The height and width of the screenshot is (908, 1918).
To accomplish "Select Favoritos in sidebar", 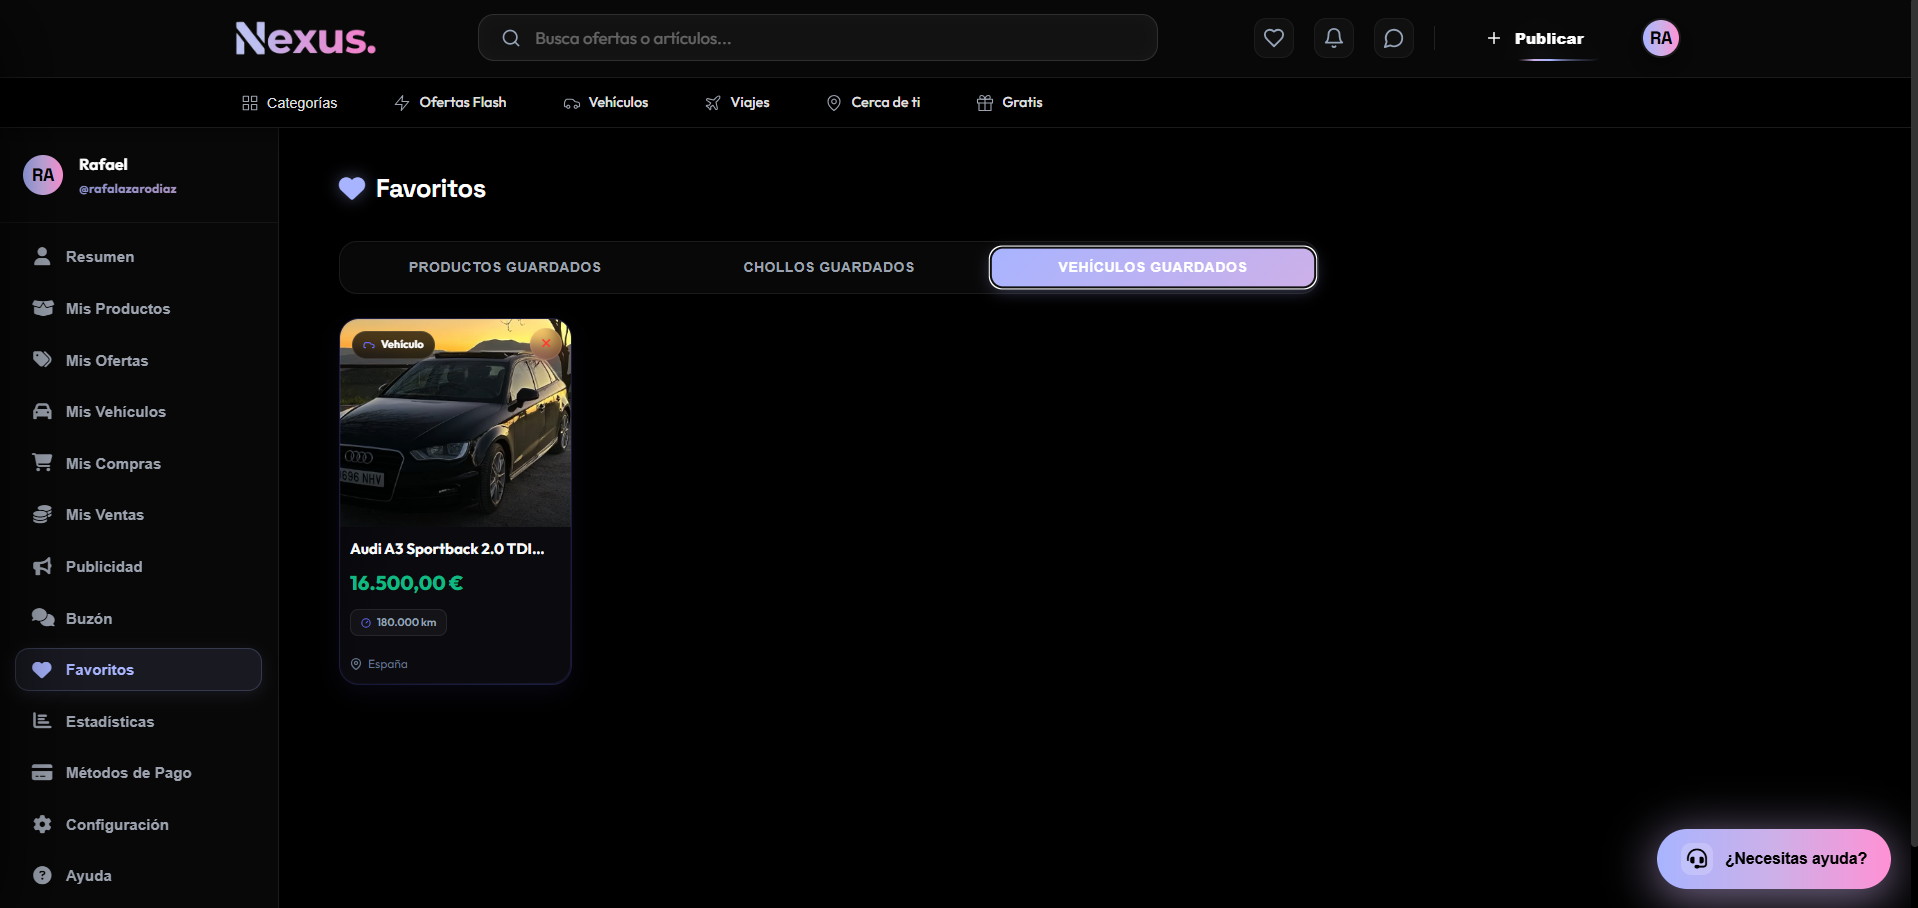I will tap(138, 670).
